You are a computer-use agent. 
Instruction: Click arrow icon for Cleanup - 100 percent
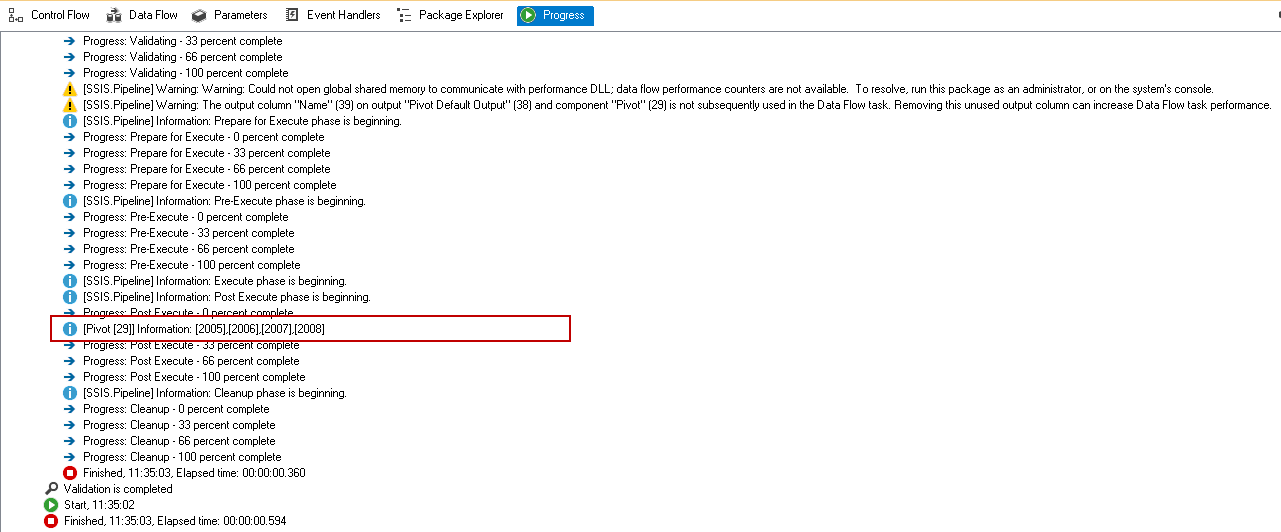[70, 457]
